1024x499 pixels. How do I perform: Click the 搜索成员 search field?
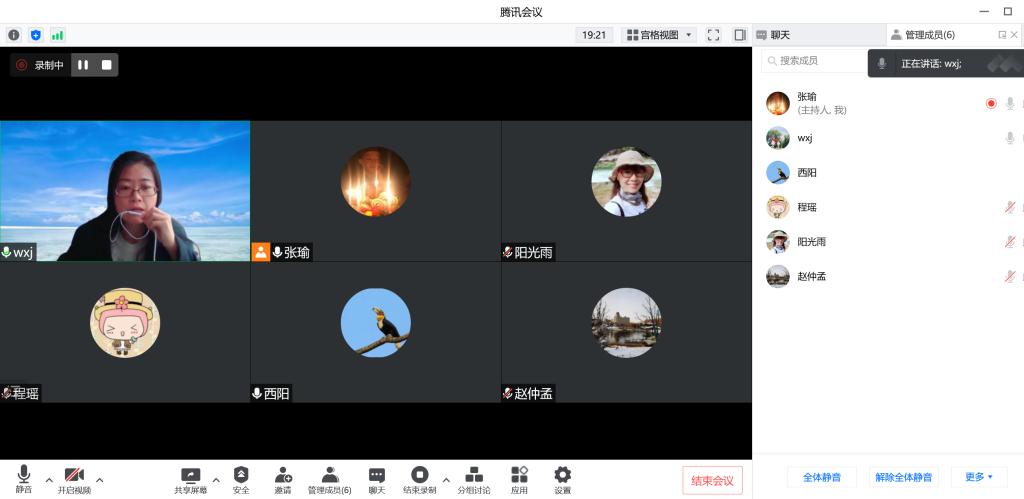[x=816, y=61]
